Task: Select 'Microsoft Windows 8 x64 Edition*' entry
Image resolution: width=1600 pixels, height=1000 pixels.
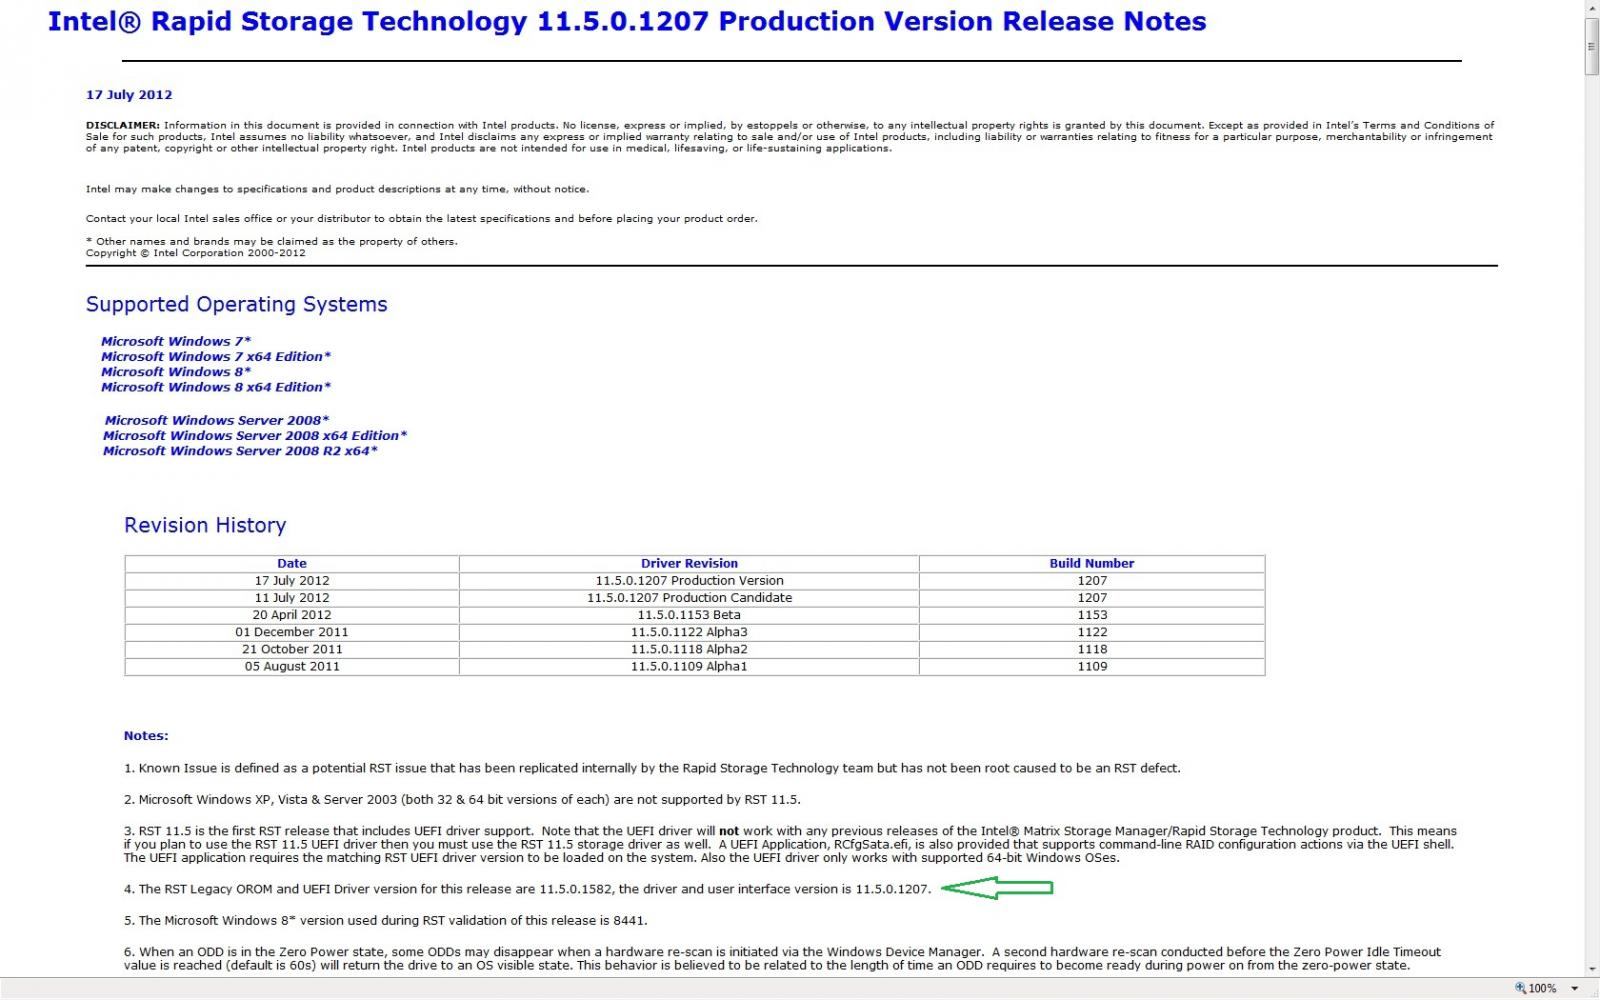Action: point(216,387)
